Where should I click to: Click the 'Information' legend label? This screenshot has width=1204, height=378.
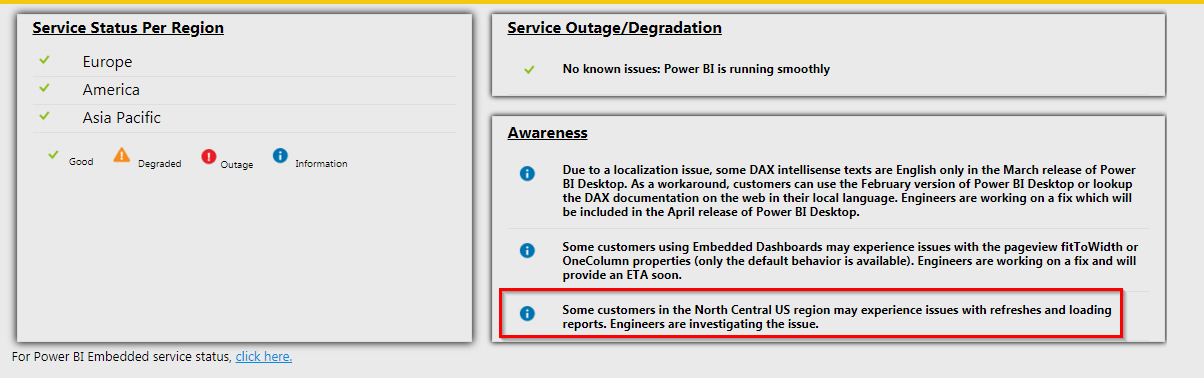[321, 164]
